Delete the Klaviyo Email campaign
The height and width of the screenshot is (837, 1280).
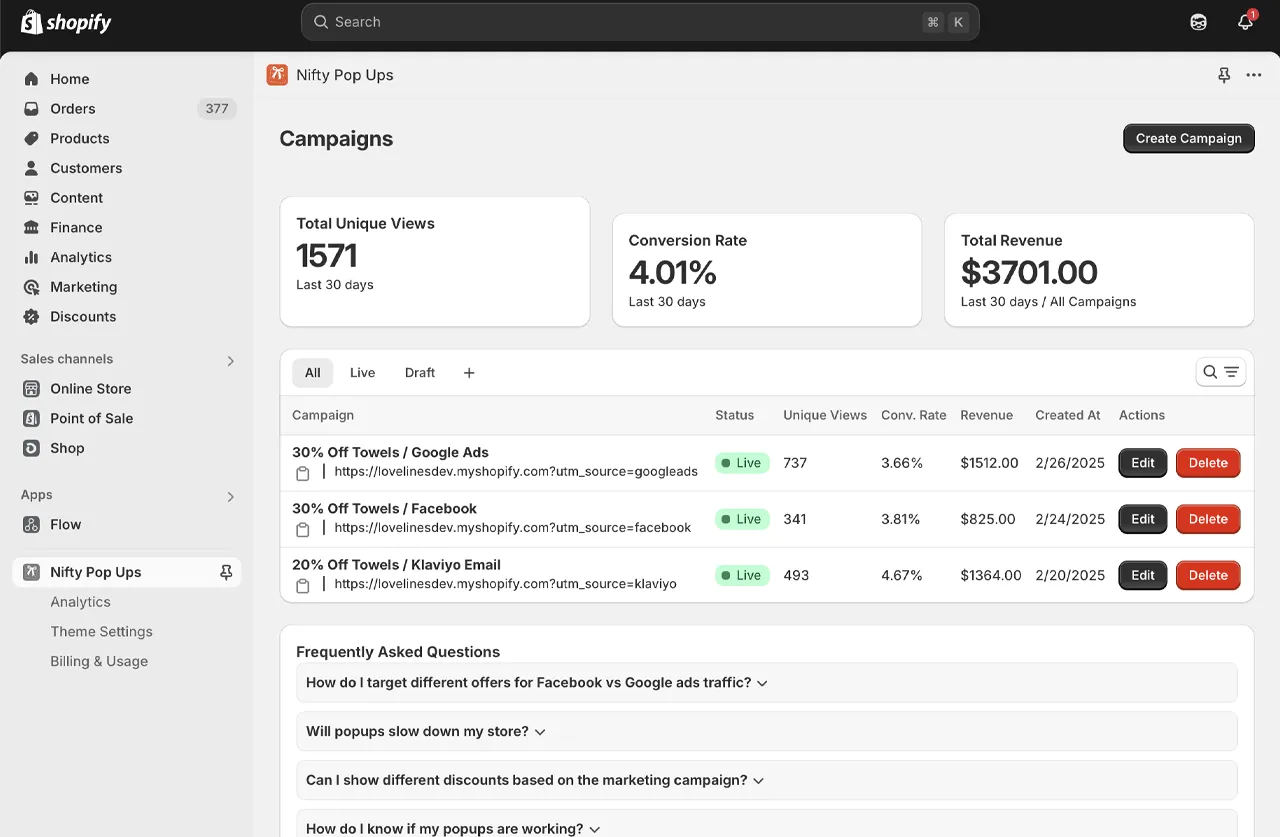(1207, 575)
